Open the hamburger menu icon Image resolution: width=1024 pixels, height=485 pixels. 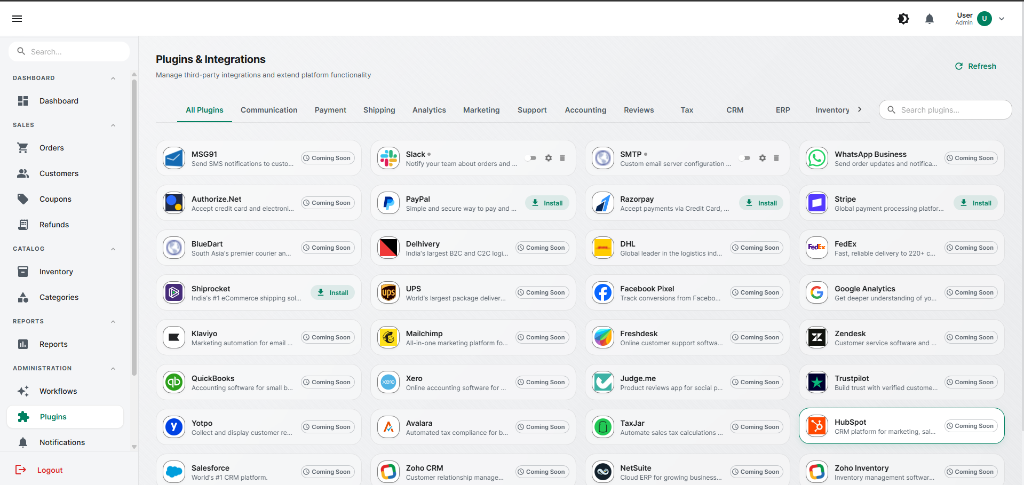[17, 19]
